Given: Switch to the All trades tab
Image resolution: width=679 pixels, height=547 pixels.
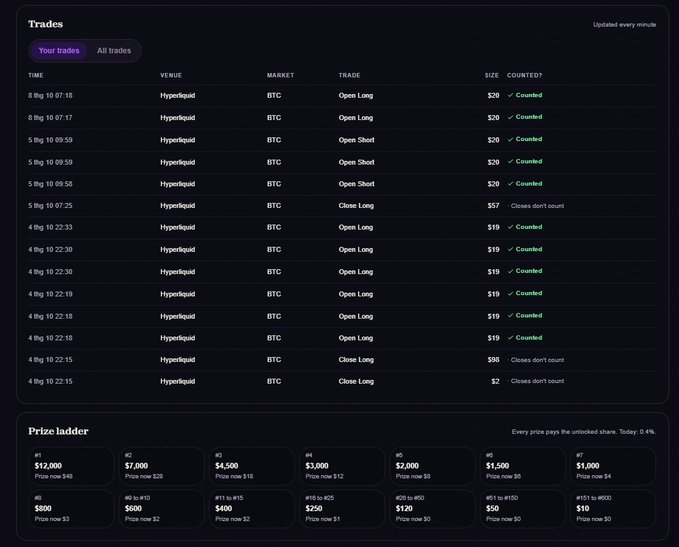Looking at the screenshot, I should tap(114, 51).
